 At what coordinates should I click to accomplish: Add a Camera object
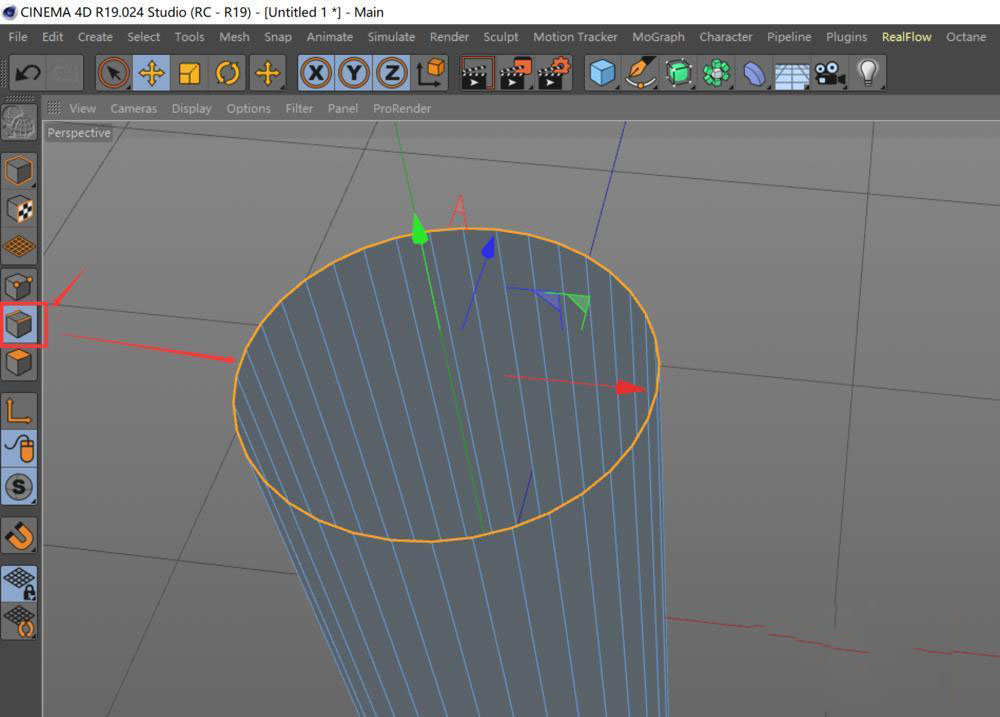[x=830, y=73]
